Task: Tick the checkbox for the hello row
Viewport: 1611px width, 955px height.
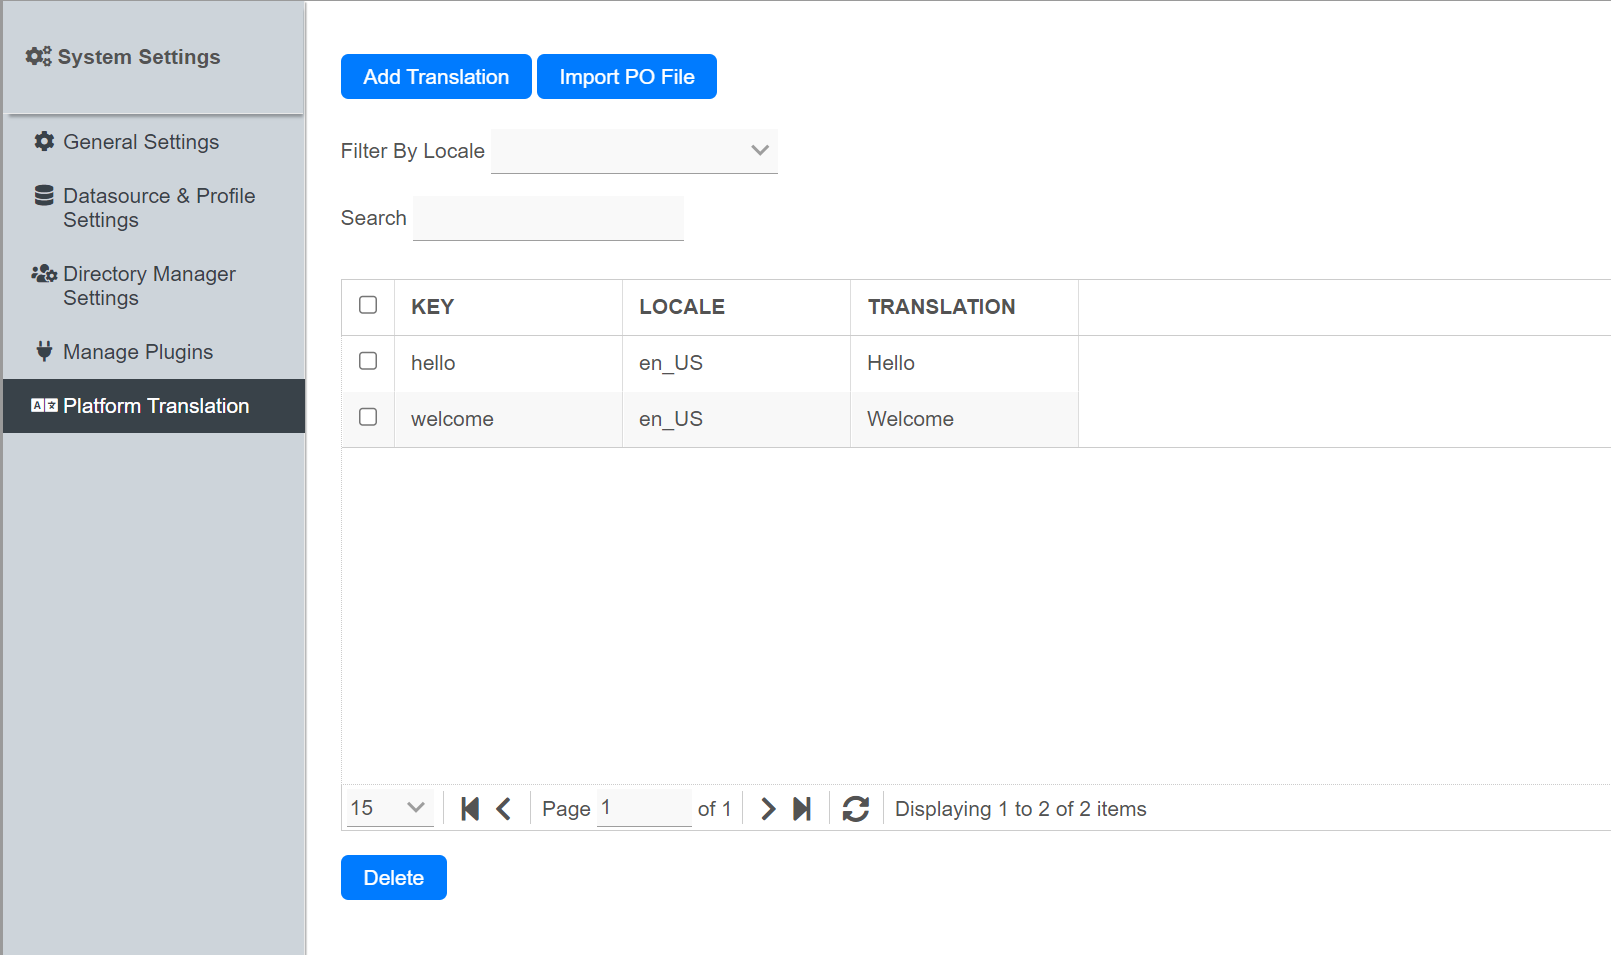Action: click(368, 361)
